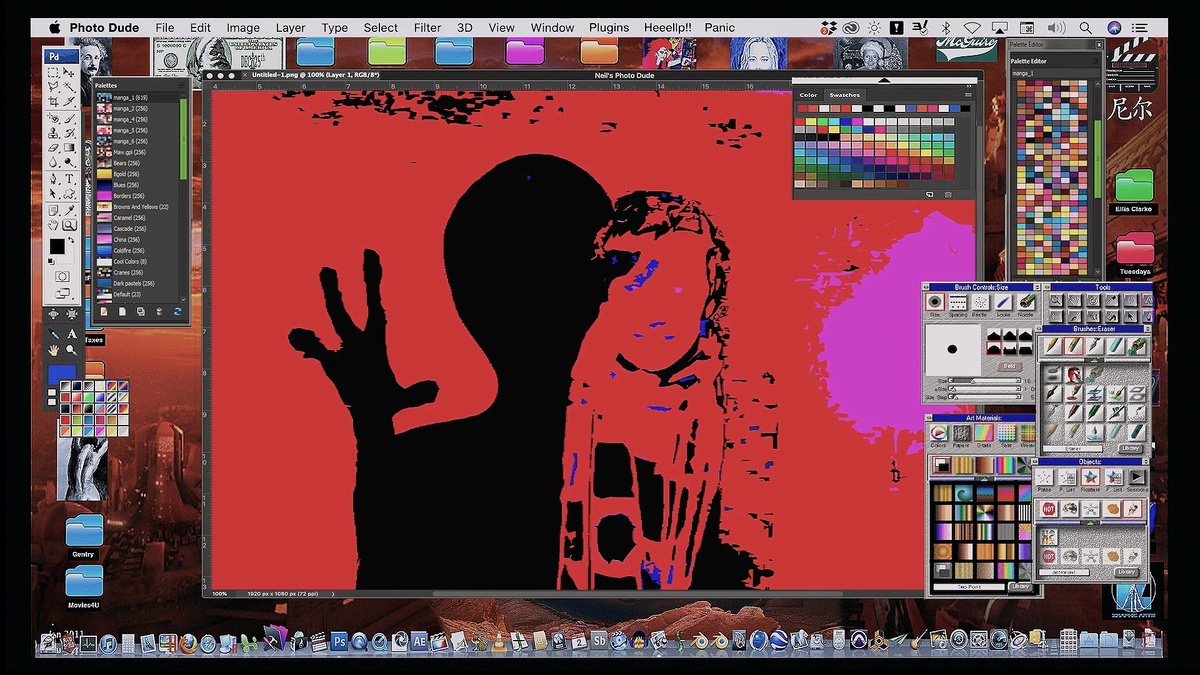Select the Paths icon in Objects palette
The image size is (1200, 675).
point(1044,476)
